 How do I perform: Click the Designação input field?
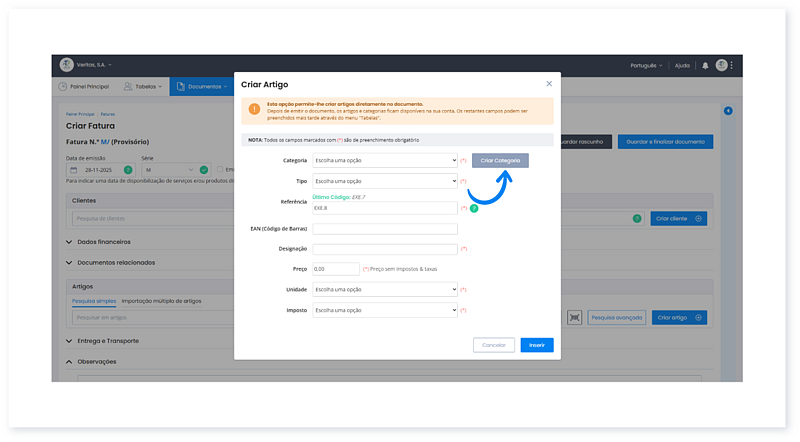pyautogui.click(x=385, y=248)
